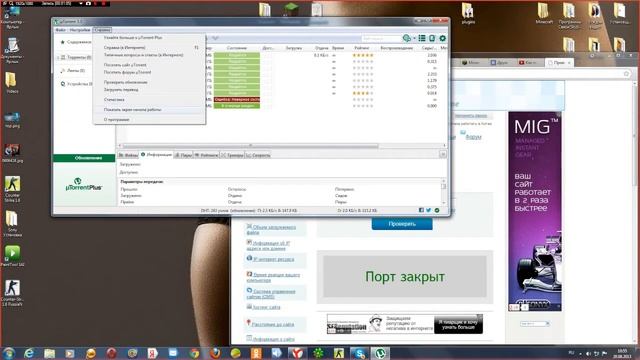
Task: Open Internet Explorer from taskbar
Action: 29,353
